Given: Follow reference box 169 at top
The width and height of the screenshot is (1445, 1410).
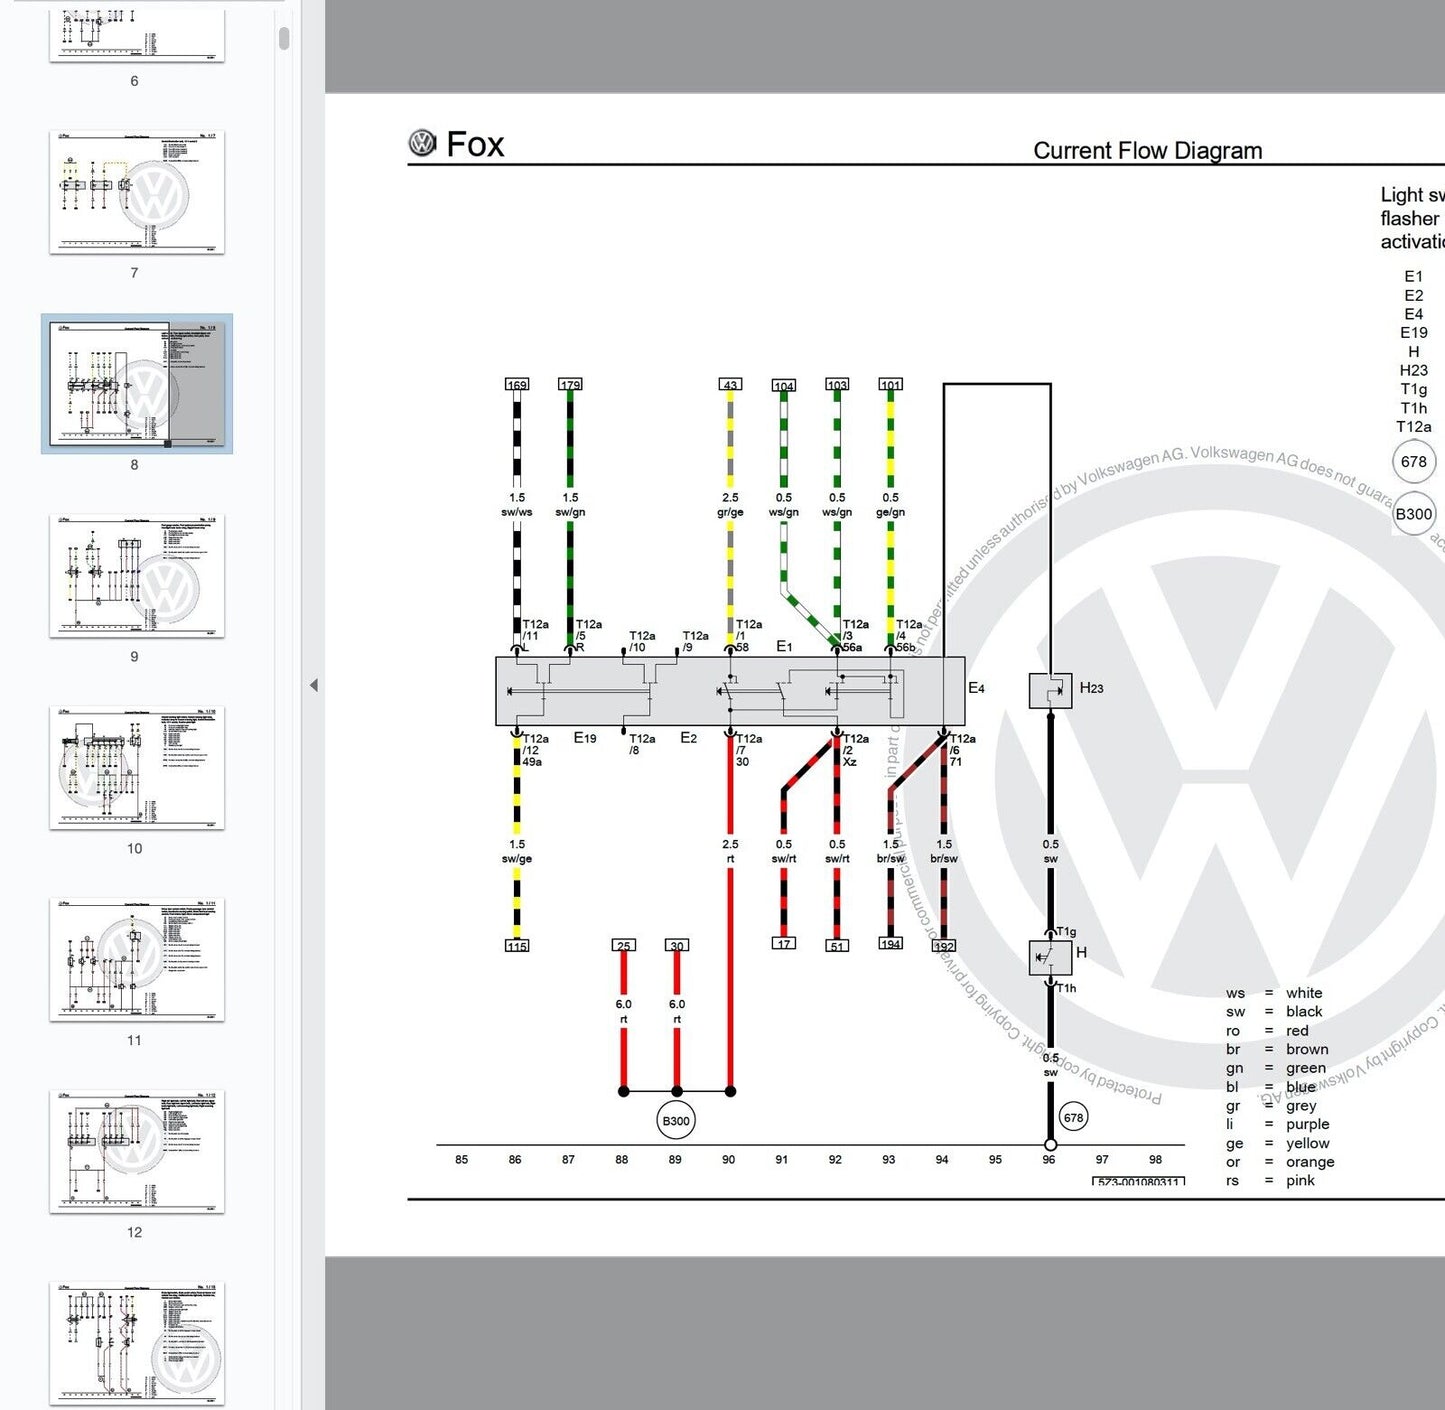Looking at the screenshot, I should [x=517, y=385].
